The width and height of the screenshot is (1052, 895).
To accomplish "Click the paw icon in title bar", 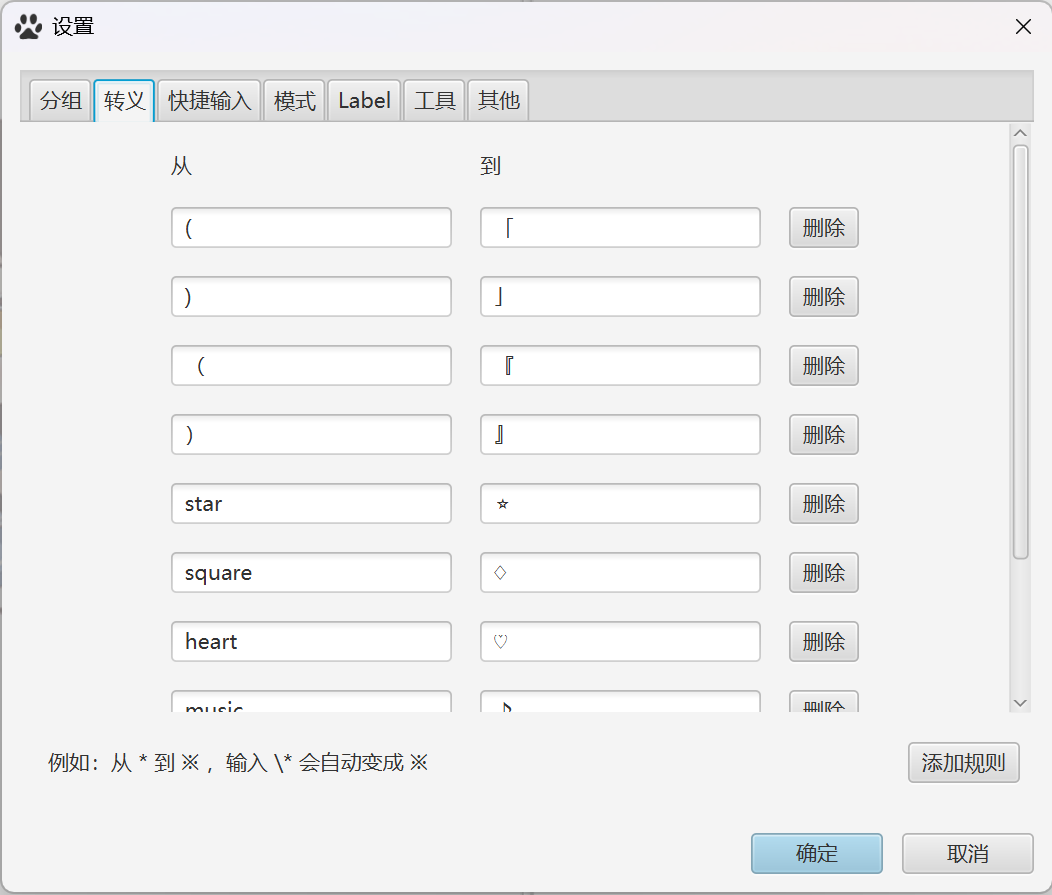I will (x=28, y=27).
